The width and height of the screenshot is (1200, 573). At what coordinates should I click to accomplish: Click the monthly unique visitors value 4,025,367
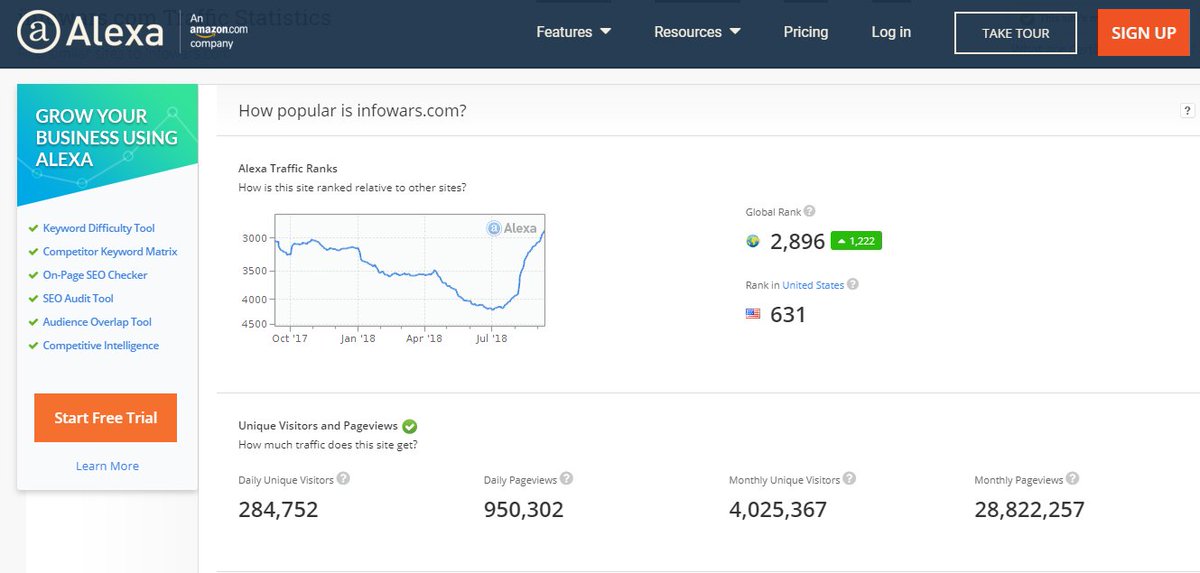[778, 510]
